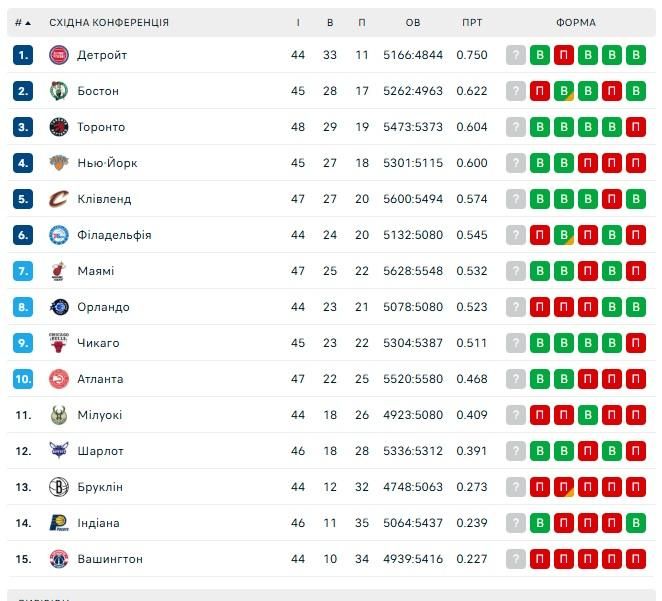Open the Філадельфія team link
662x601 pixels.
coord(114,235)
